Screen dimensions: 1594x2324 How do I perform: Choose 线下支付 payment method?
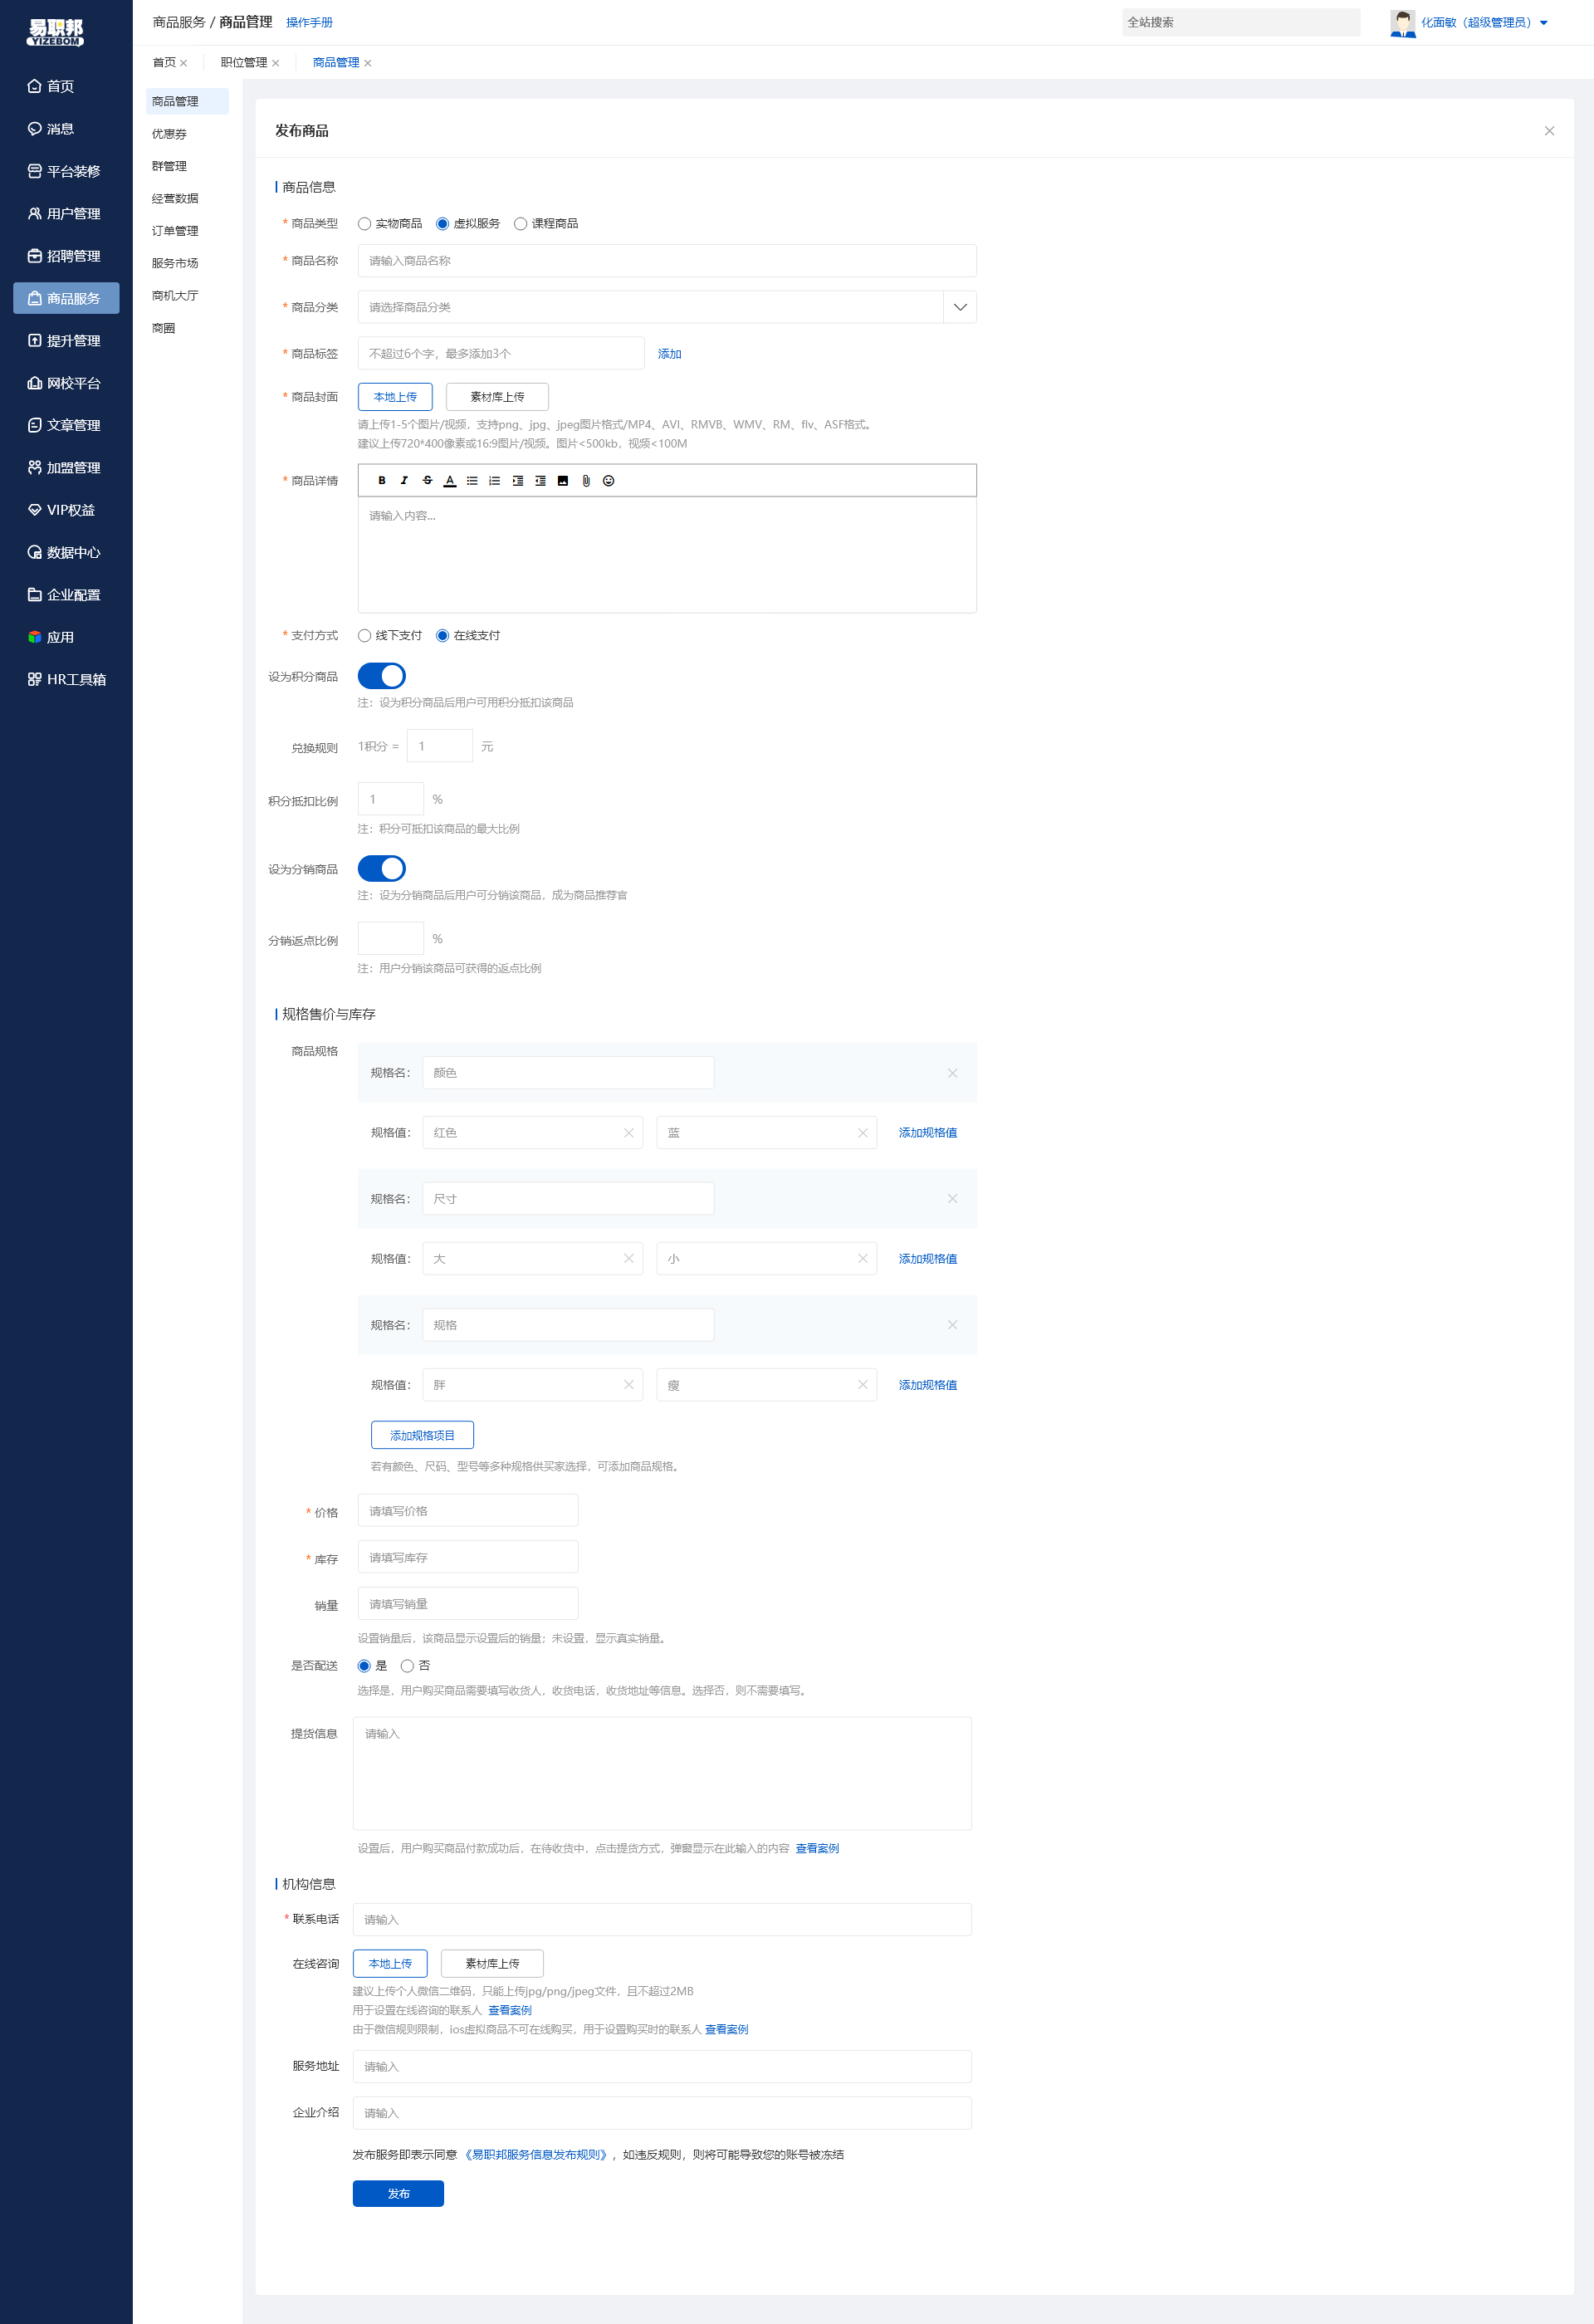[365, 636]
